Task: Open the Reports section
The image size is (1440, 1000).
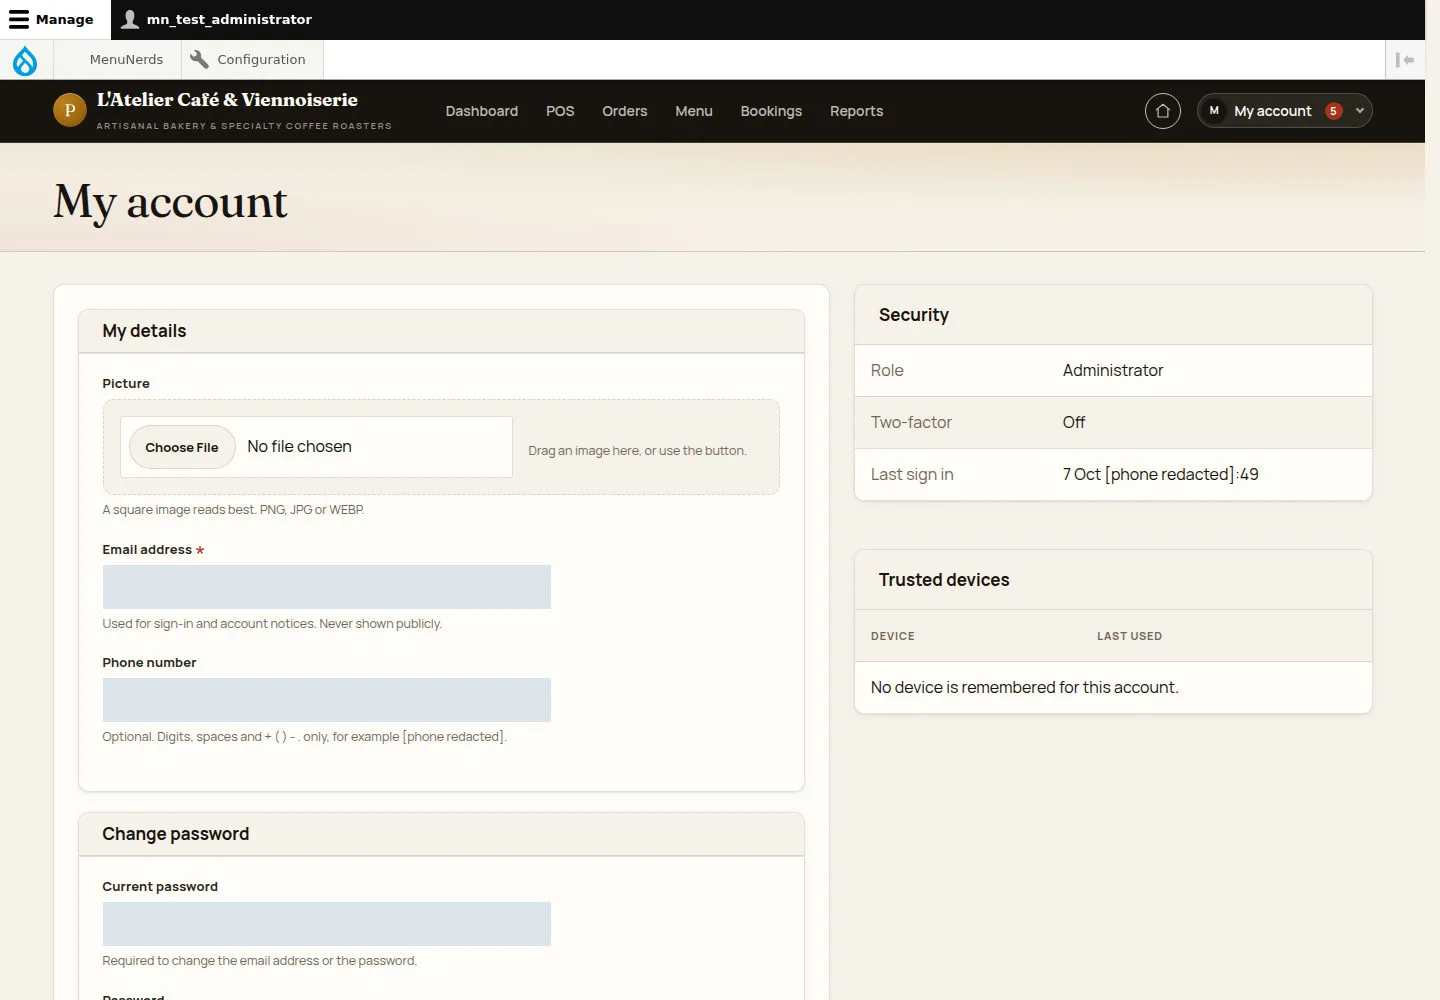Action: [857, 111]
